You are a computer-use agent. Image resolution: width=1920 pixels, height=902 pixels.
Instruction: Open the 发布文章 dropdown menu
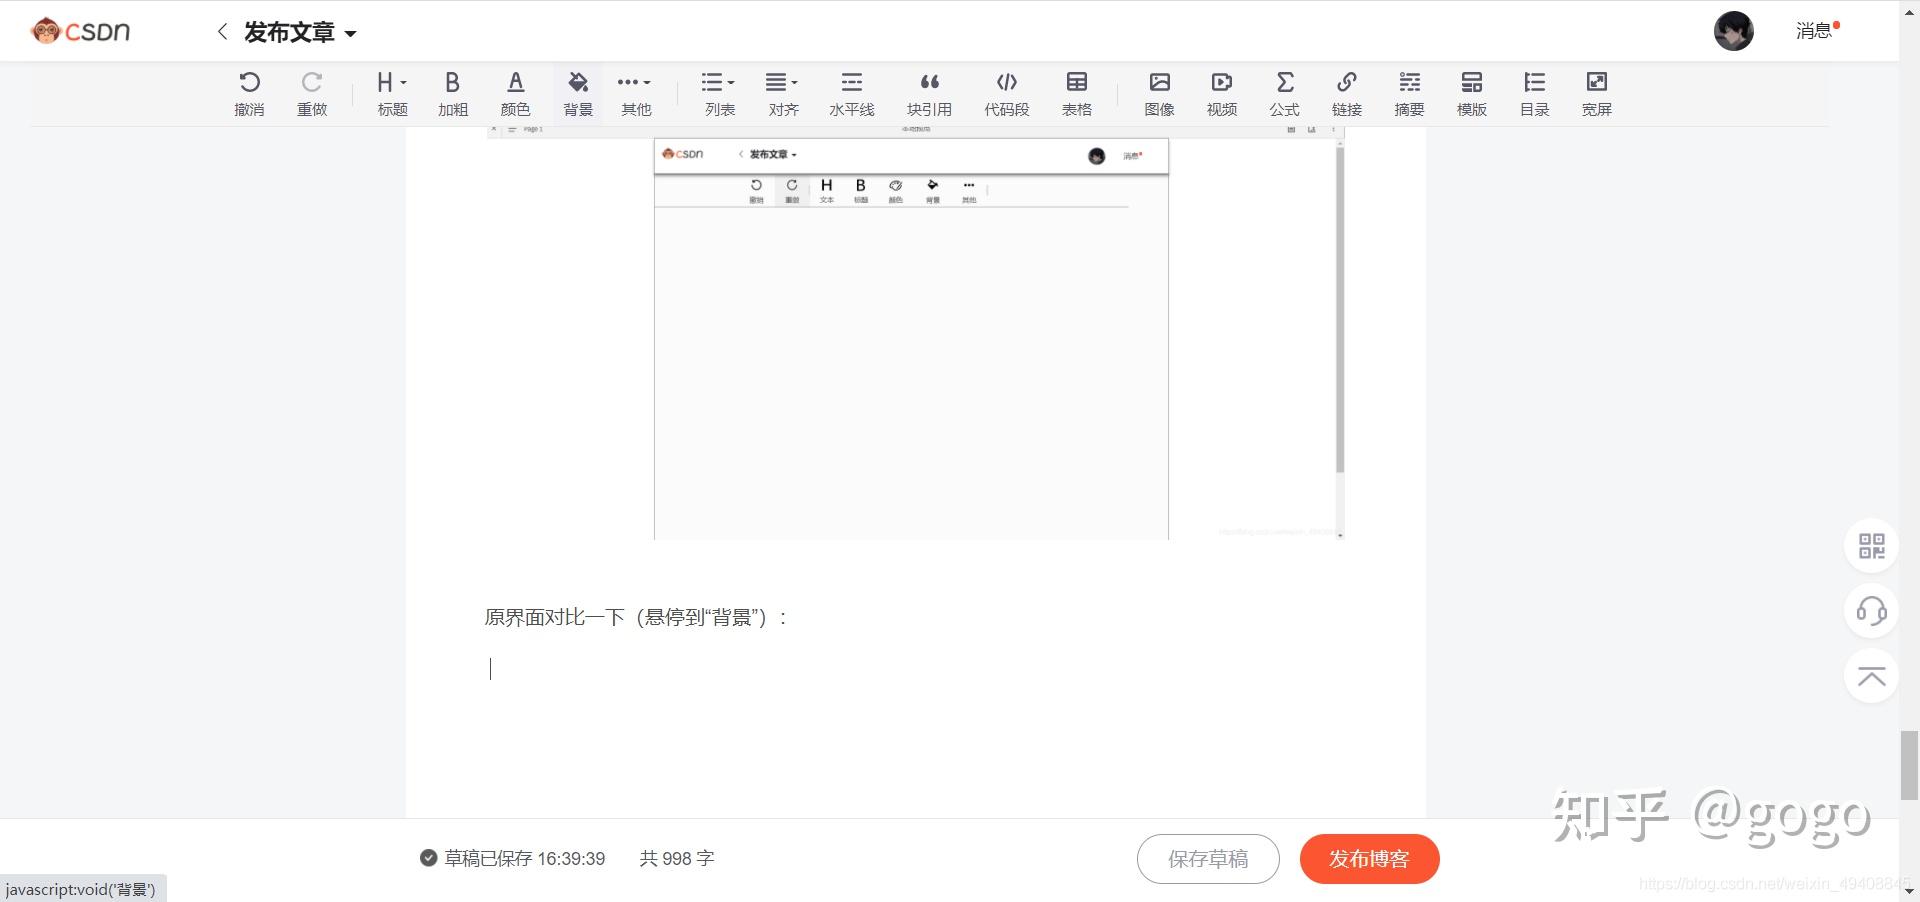(300, 32)
